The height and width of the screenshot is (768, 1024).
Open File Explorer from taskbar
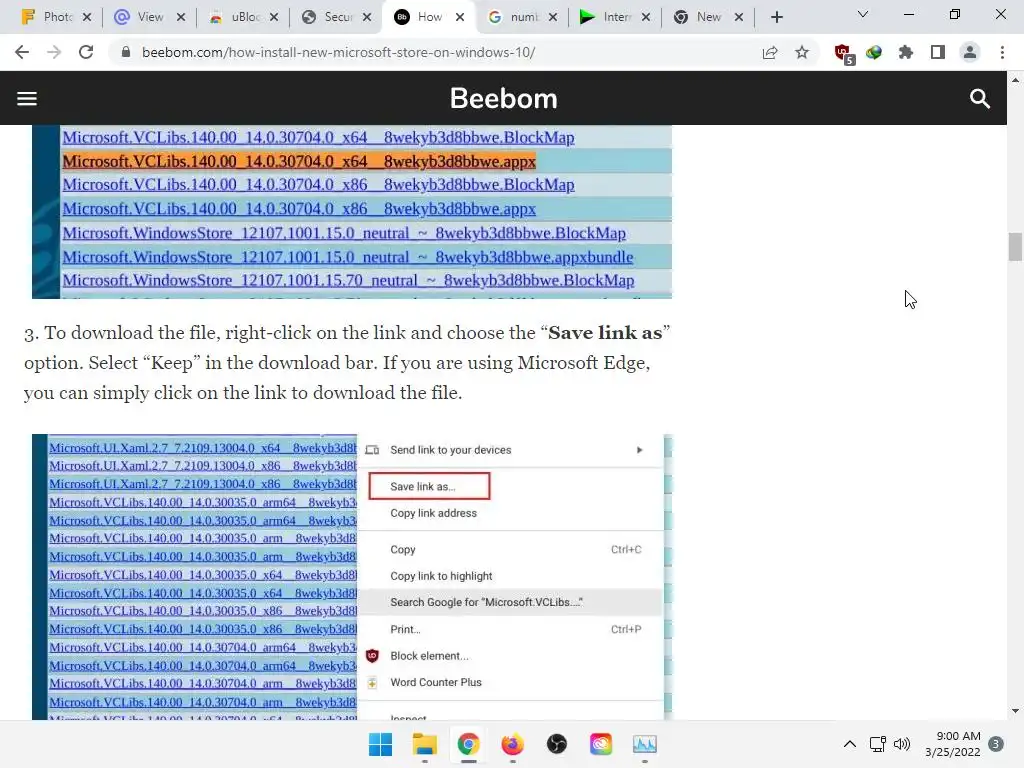point(424,744)
